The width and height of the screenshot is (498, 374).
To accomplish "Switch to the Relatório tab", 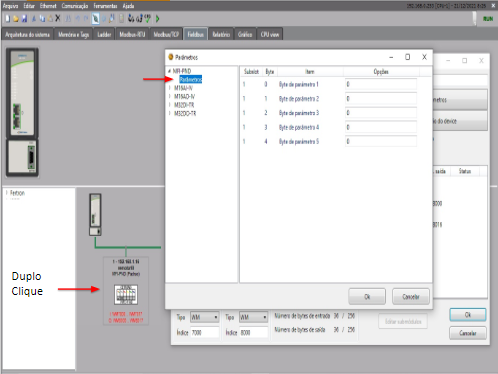I will pos(221,34).
